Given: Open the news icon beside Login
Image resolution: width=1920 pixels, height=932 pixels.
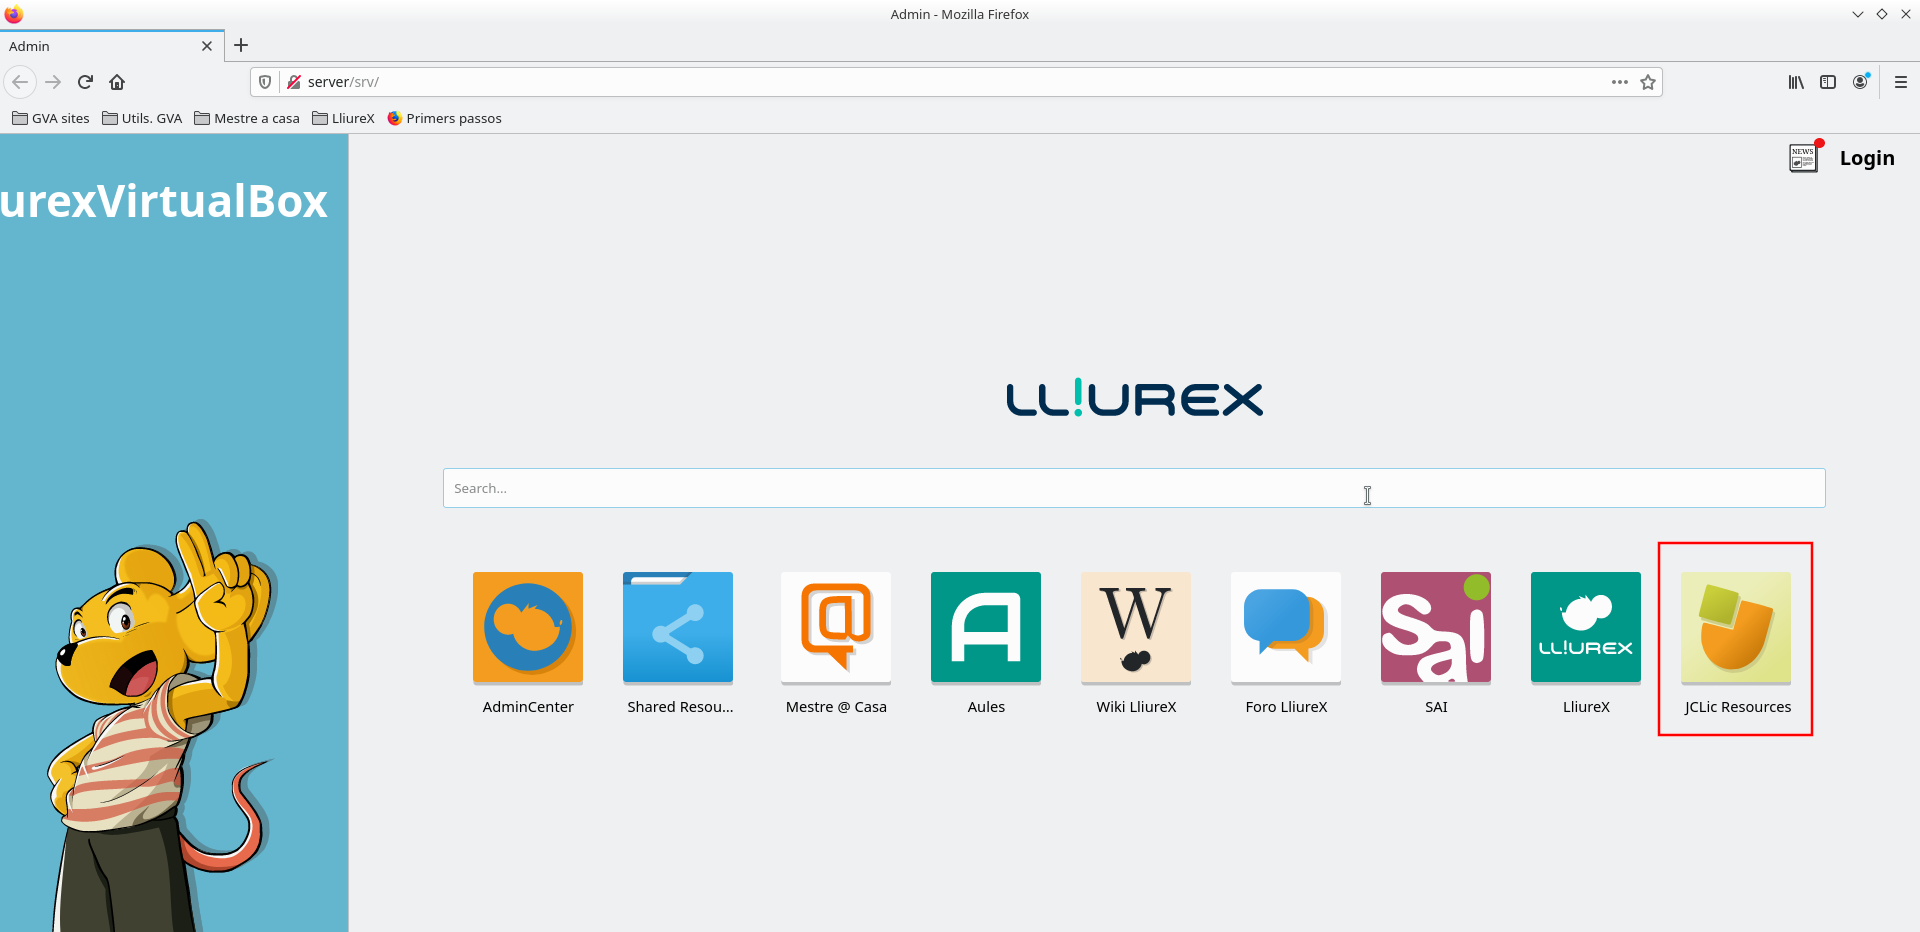Looking at the screenshot, I should click(1804, 158).
